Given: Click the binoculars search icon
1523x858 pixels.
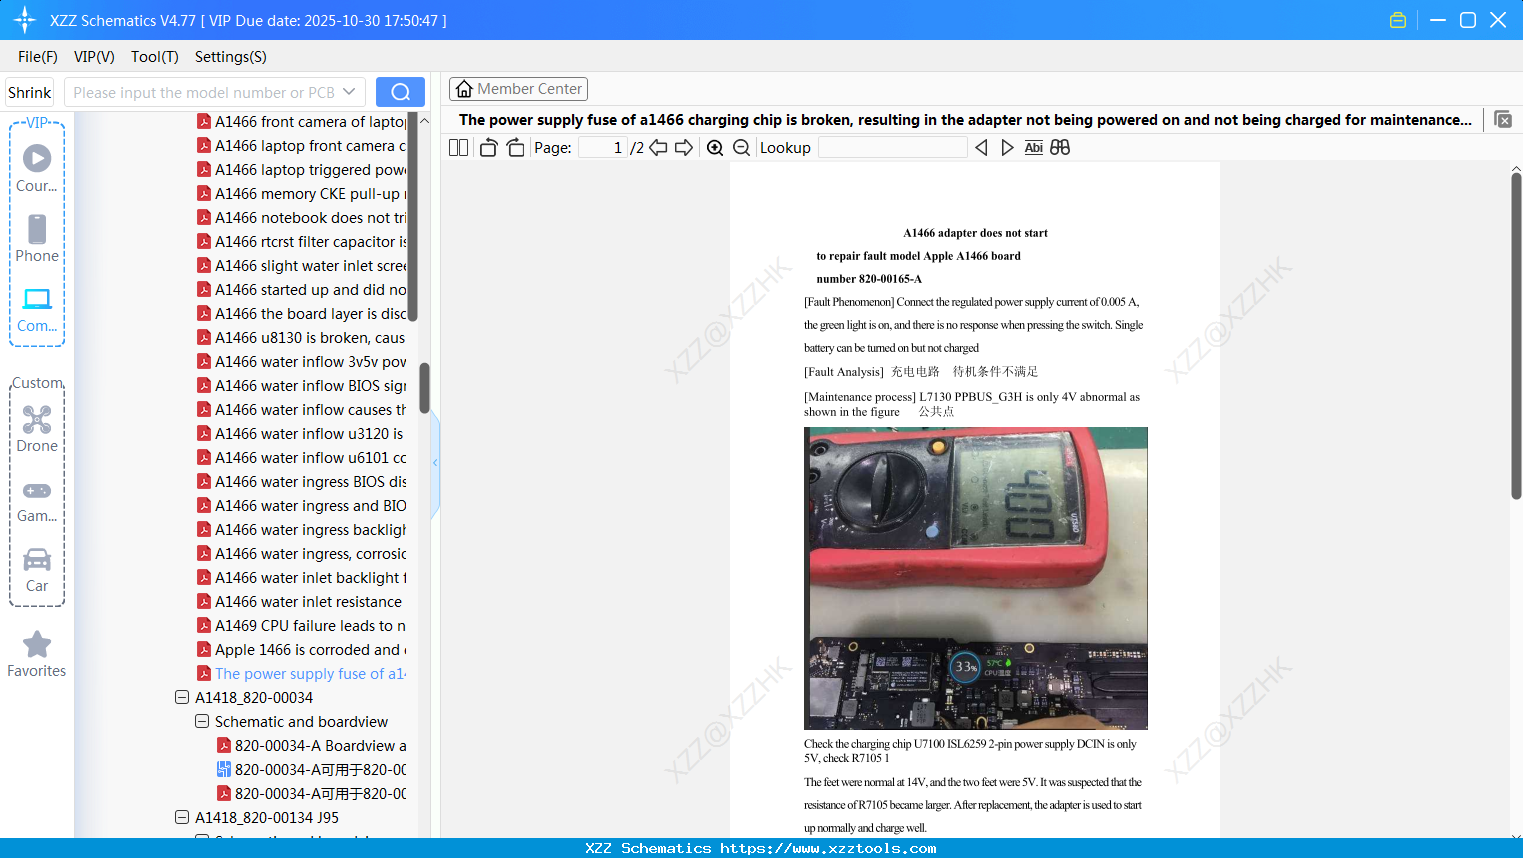Looking at the screenshot, I should click(1060, 147).
